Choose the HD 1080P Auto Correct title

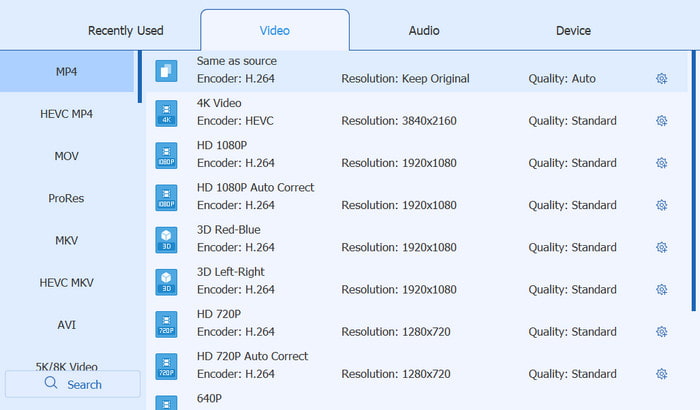(255, 188)
